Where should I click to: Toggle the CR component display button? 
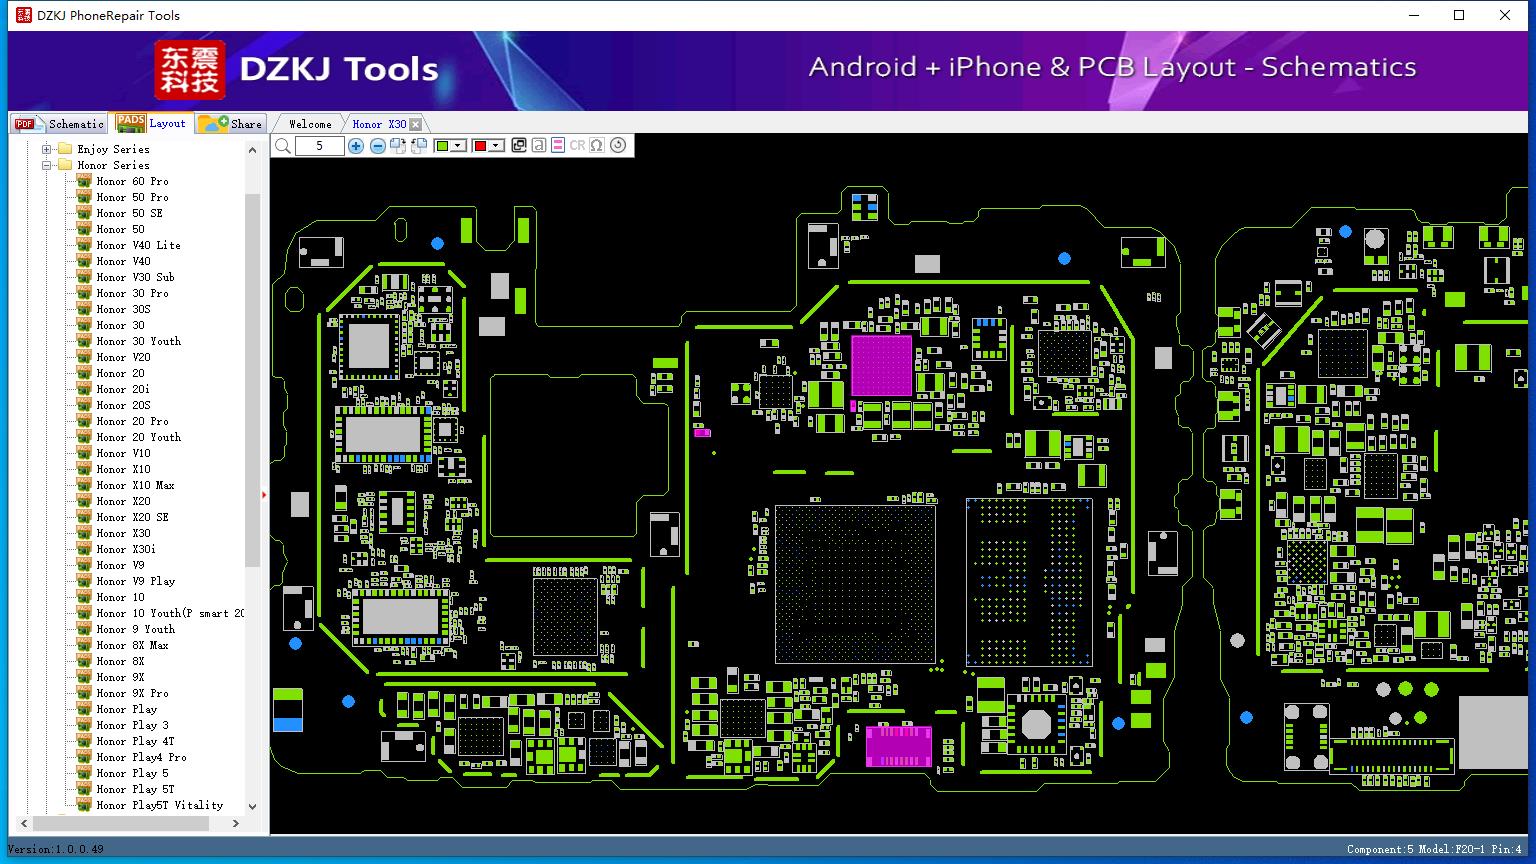(577, 145)
